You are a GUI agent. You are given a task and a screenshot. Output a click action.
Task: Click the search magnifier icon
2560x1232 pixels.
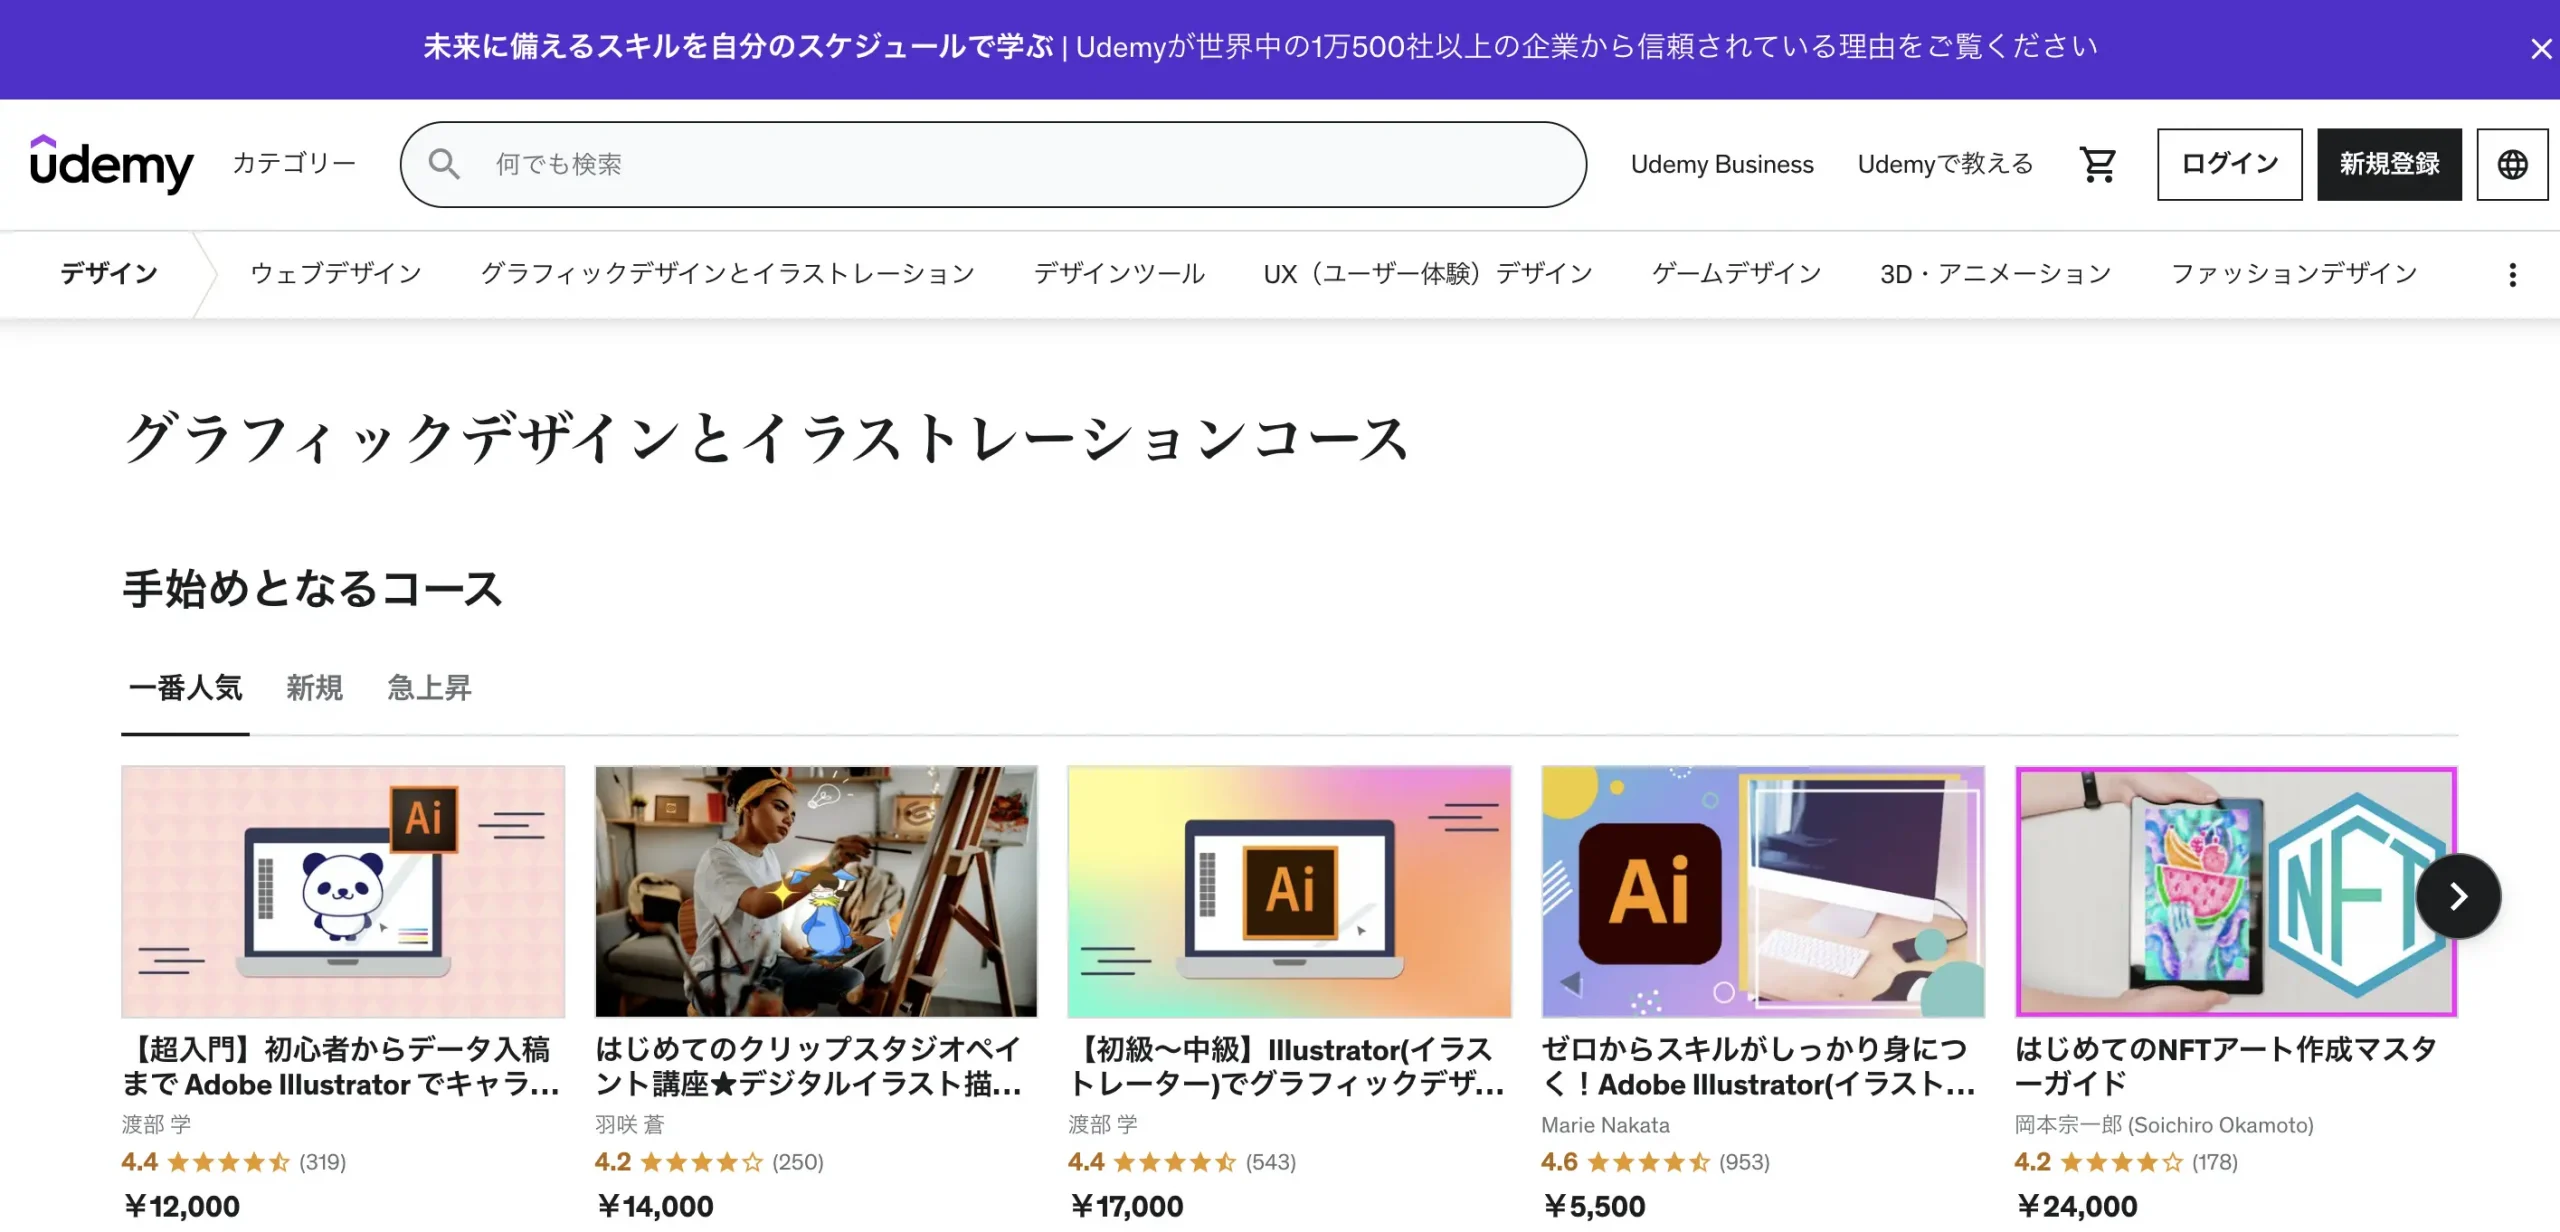coord(444,164)
